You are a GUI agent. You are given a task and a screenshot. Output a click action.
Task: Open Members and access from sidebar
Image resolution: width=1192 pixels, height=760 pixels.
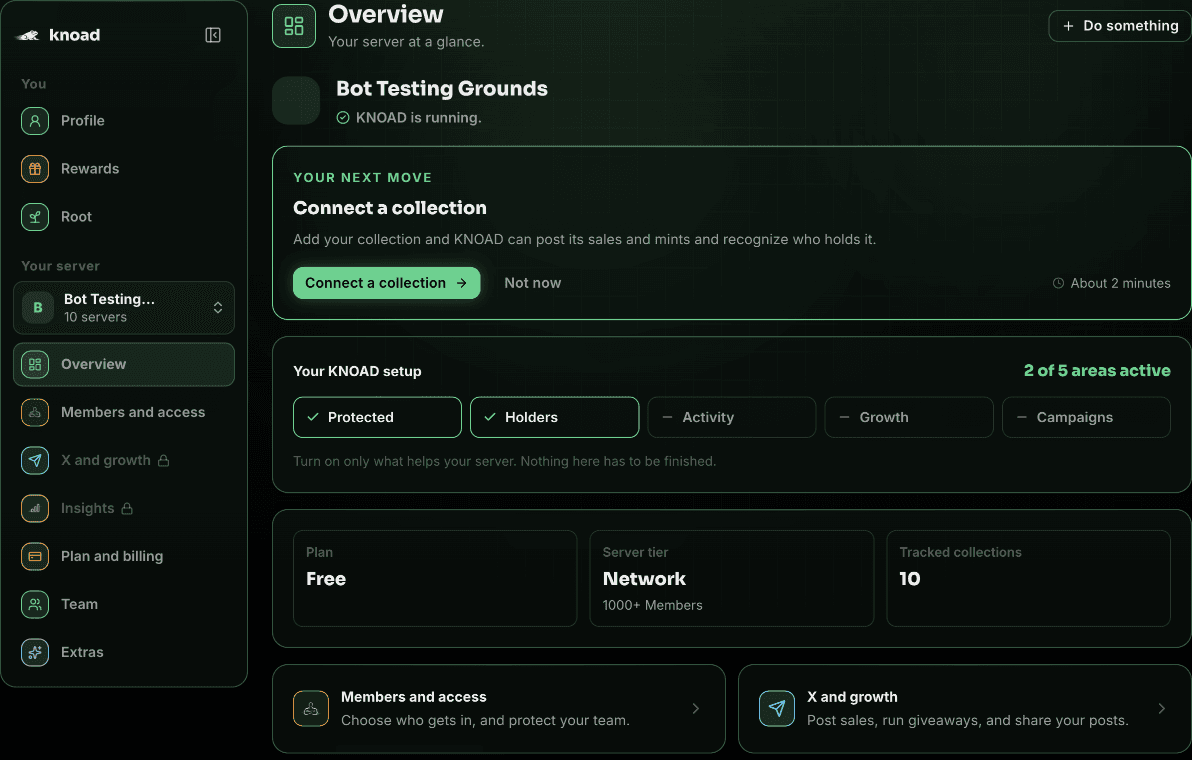coord(124,412)
